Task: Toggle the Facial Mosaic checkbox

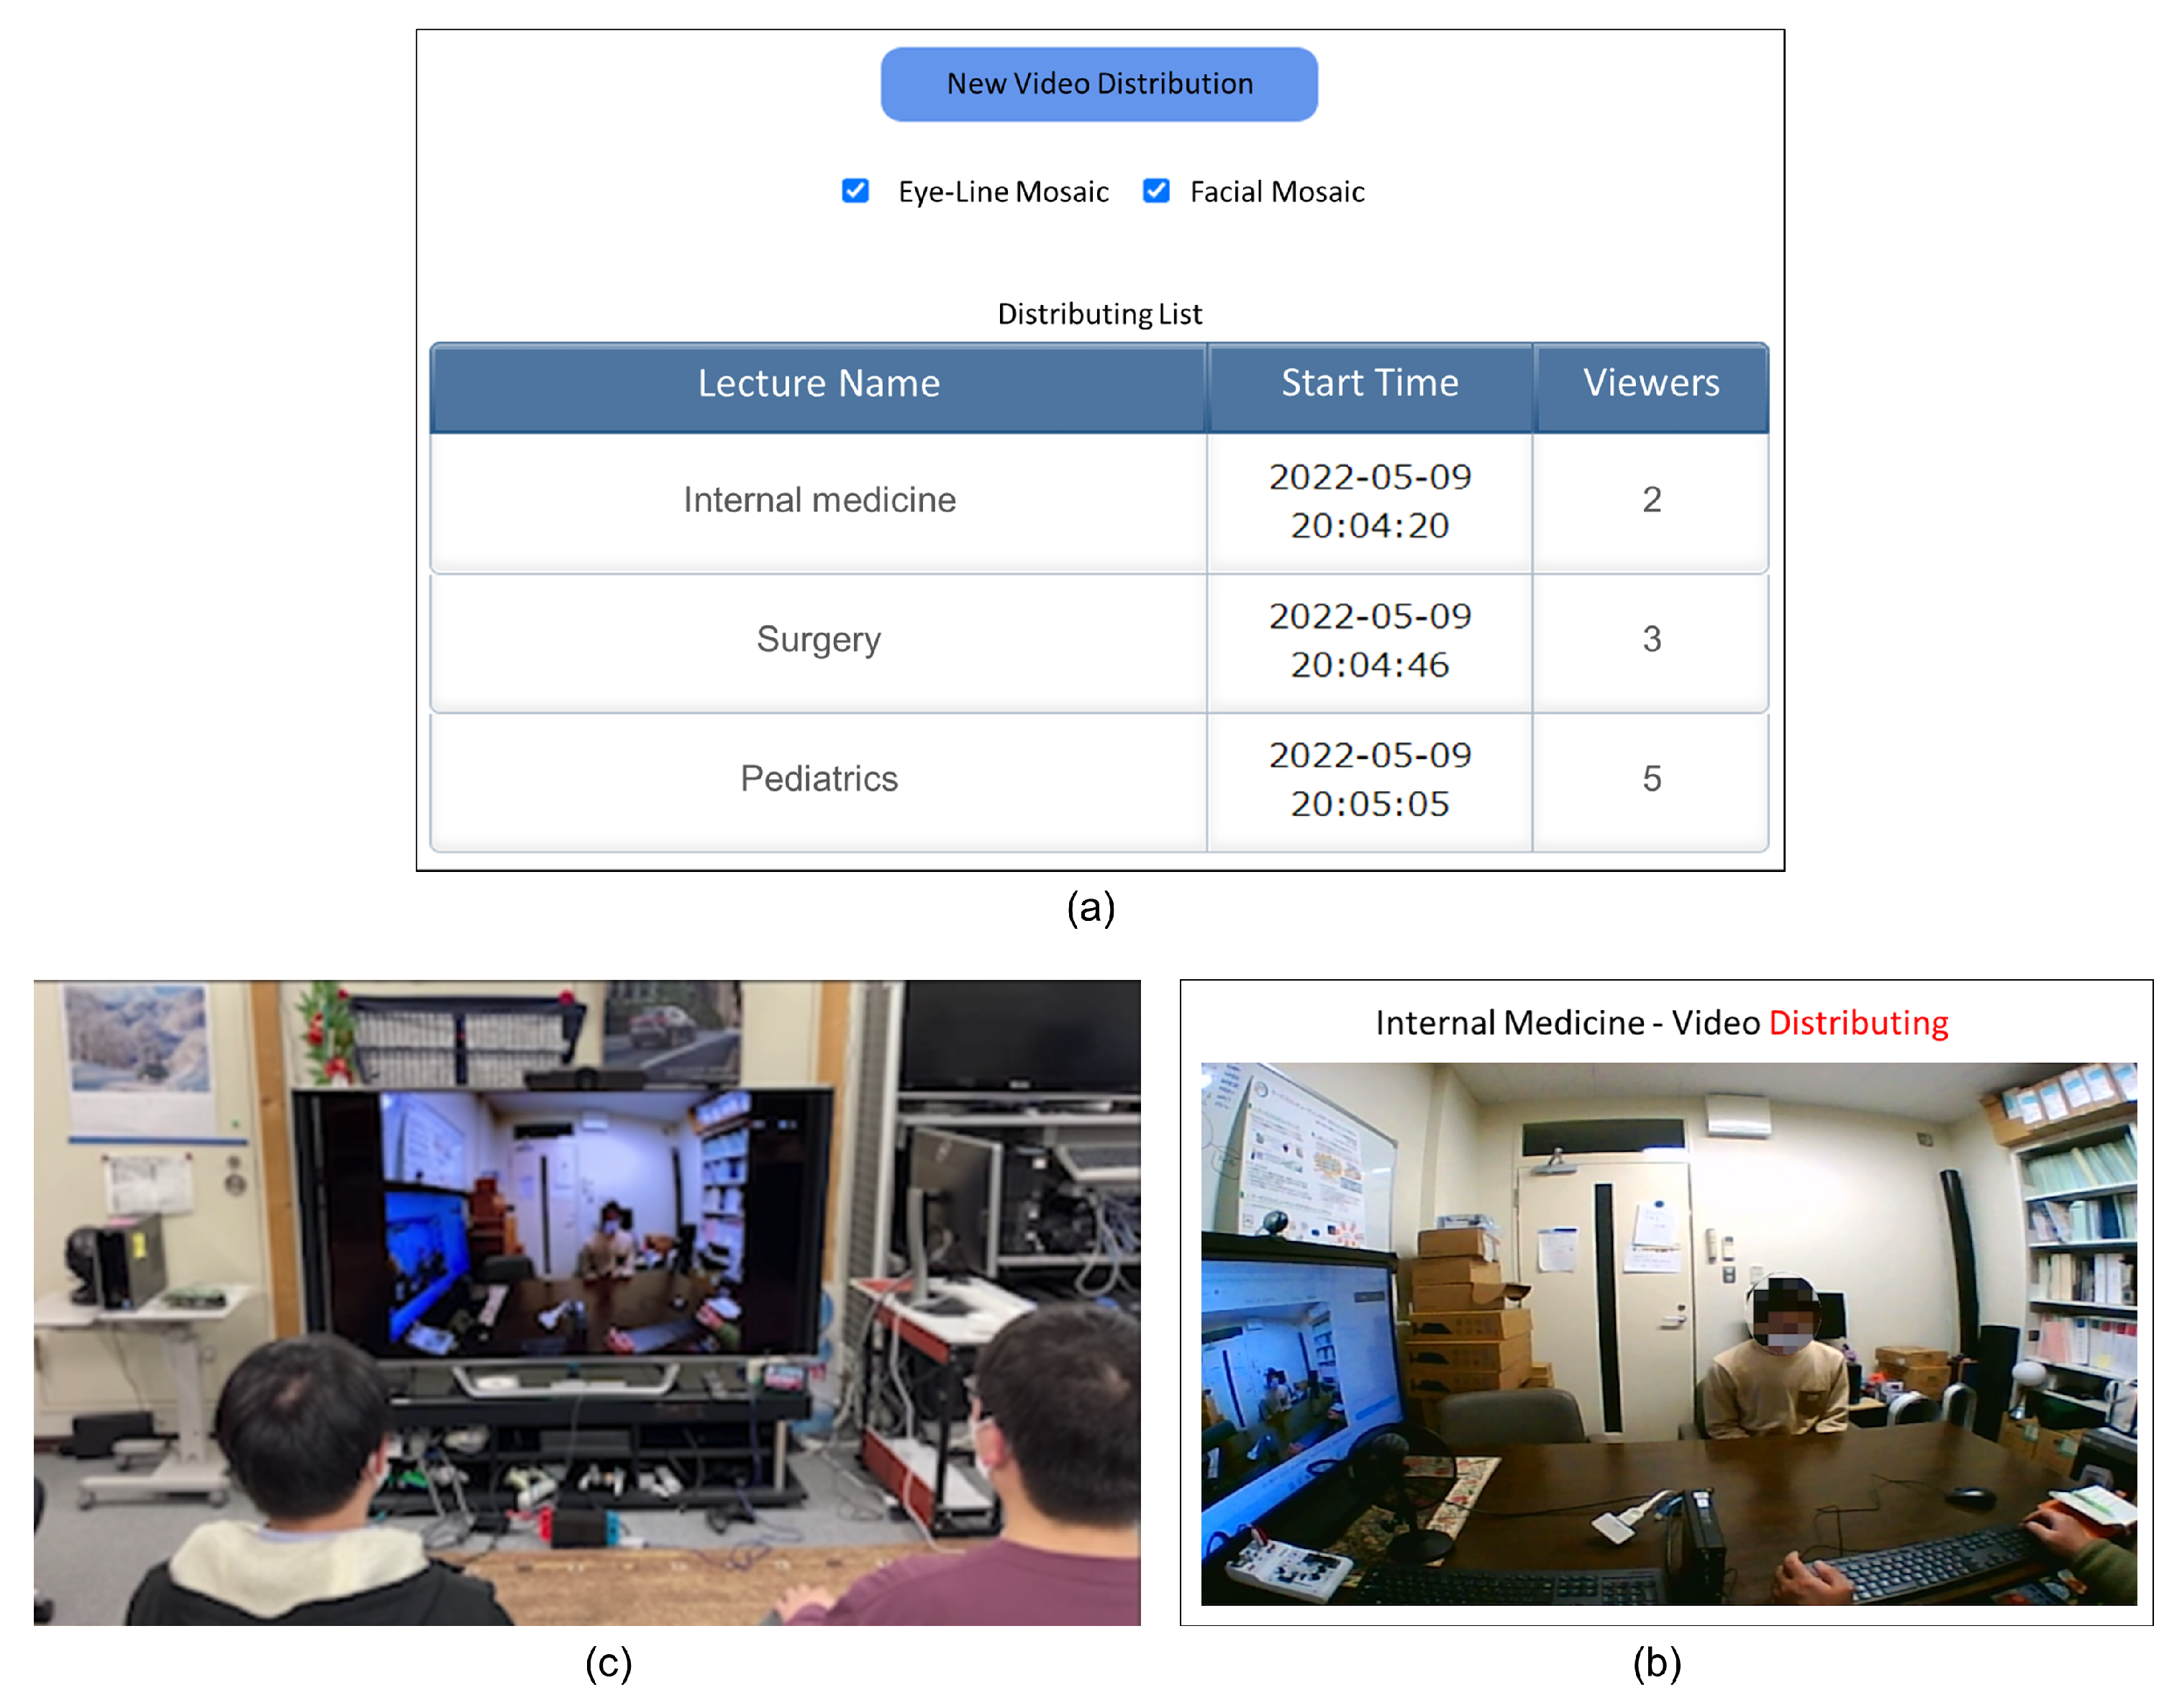Action: coord(1155,191)
